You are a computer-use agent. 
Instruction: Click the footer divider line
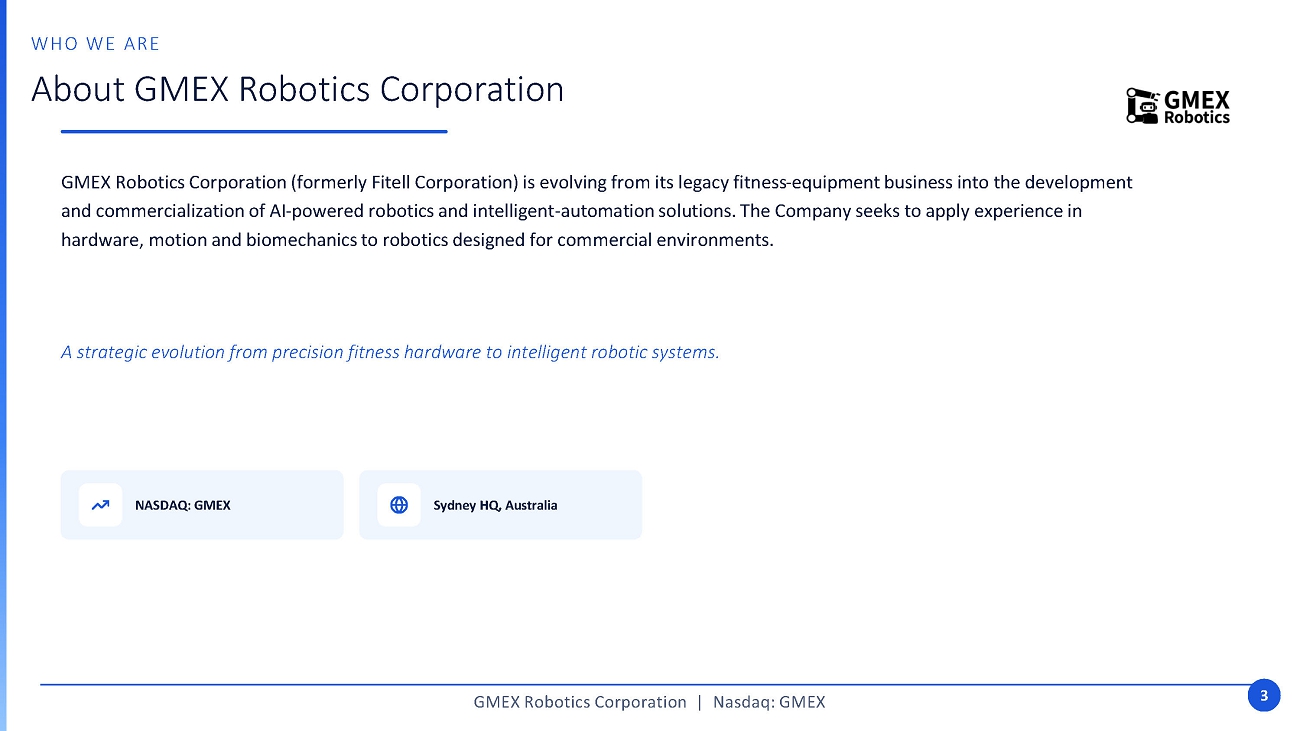tap(645, 685)
